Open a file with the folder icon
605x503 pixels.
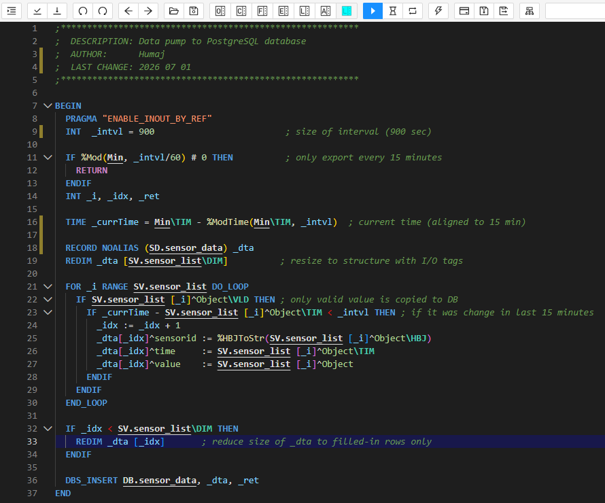click(174, 11)
